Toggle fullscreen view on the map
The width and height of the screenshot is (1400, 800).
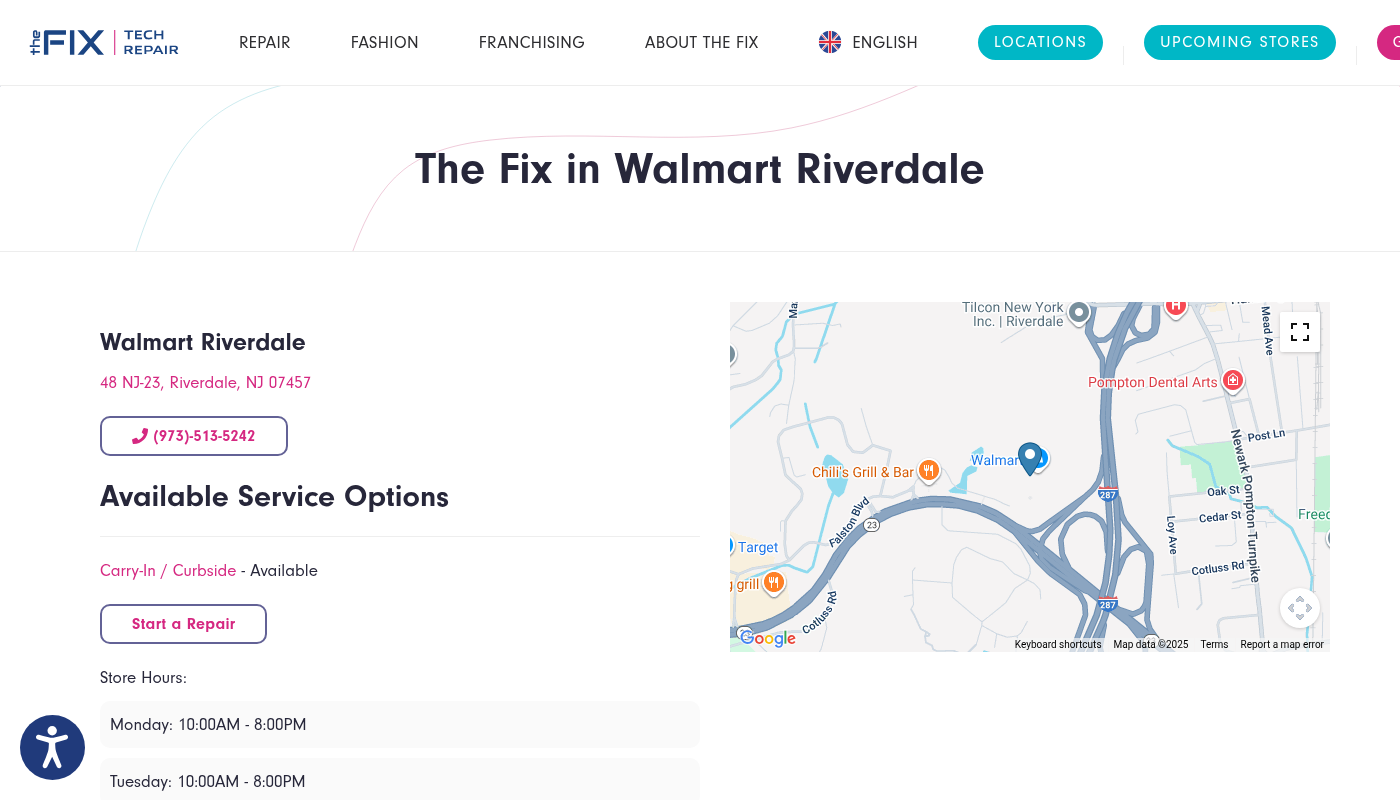tap(1299, 332)
